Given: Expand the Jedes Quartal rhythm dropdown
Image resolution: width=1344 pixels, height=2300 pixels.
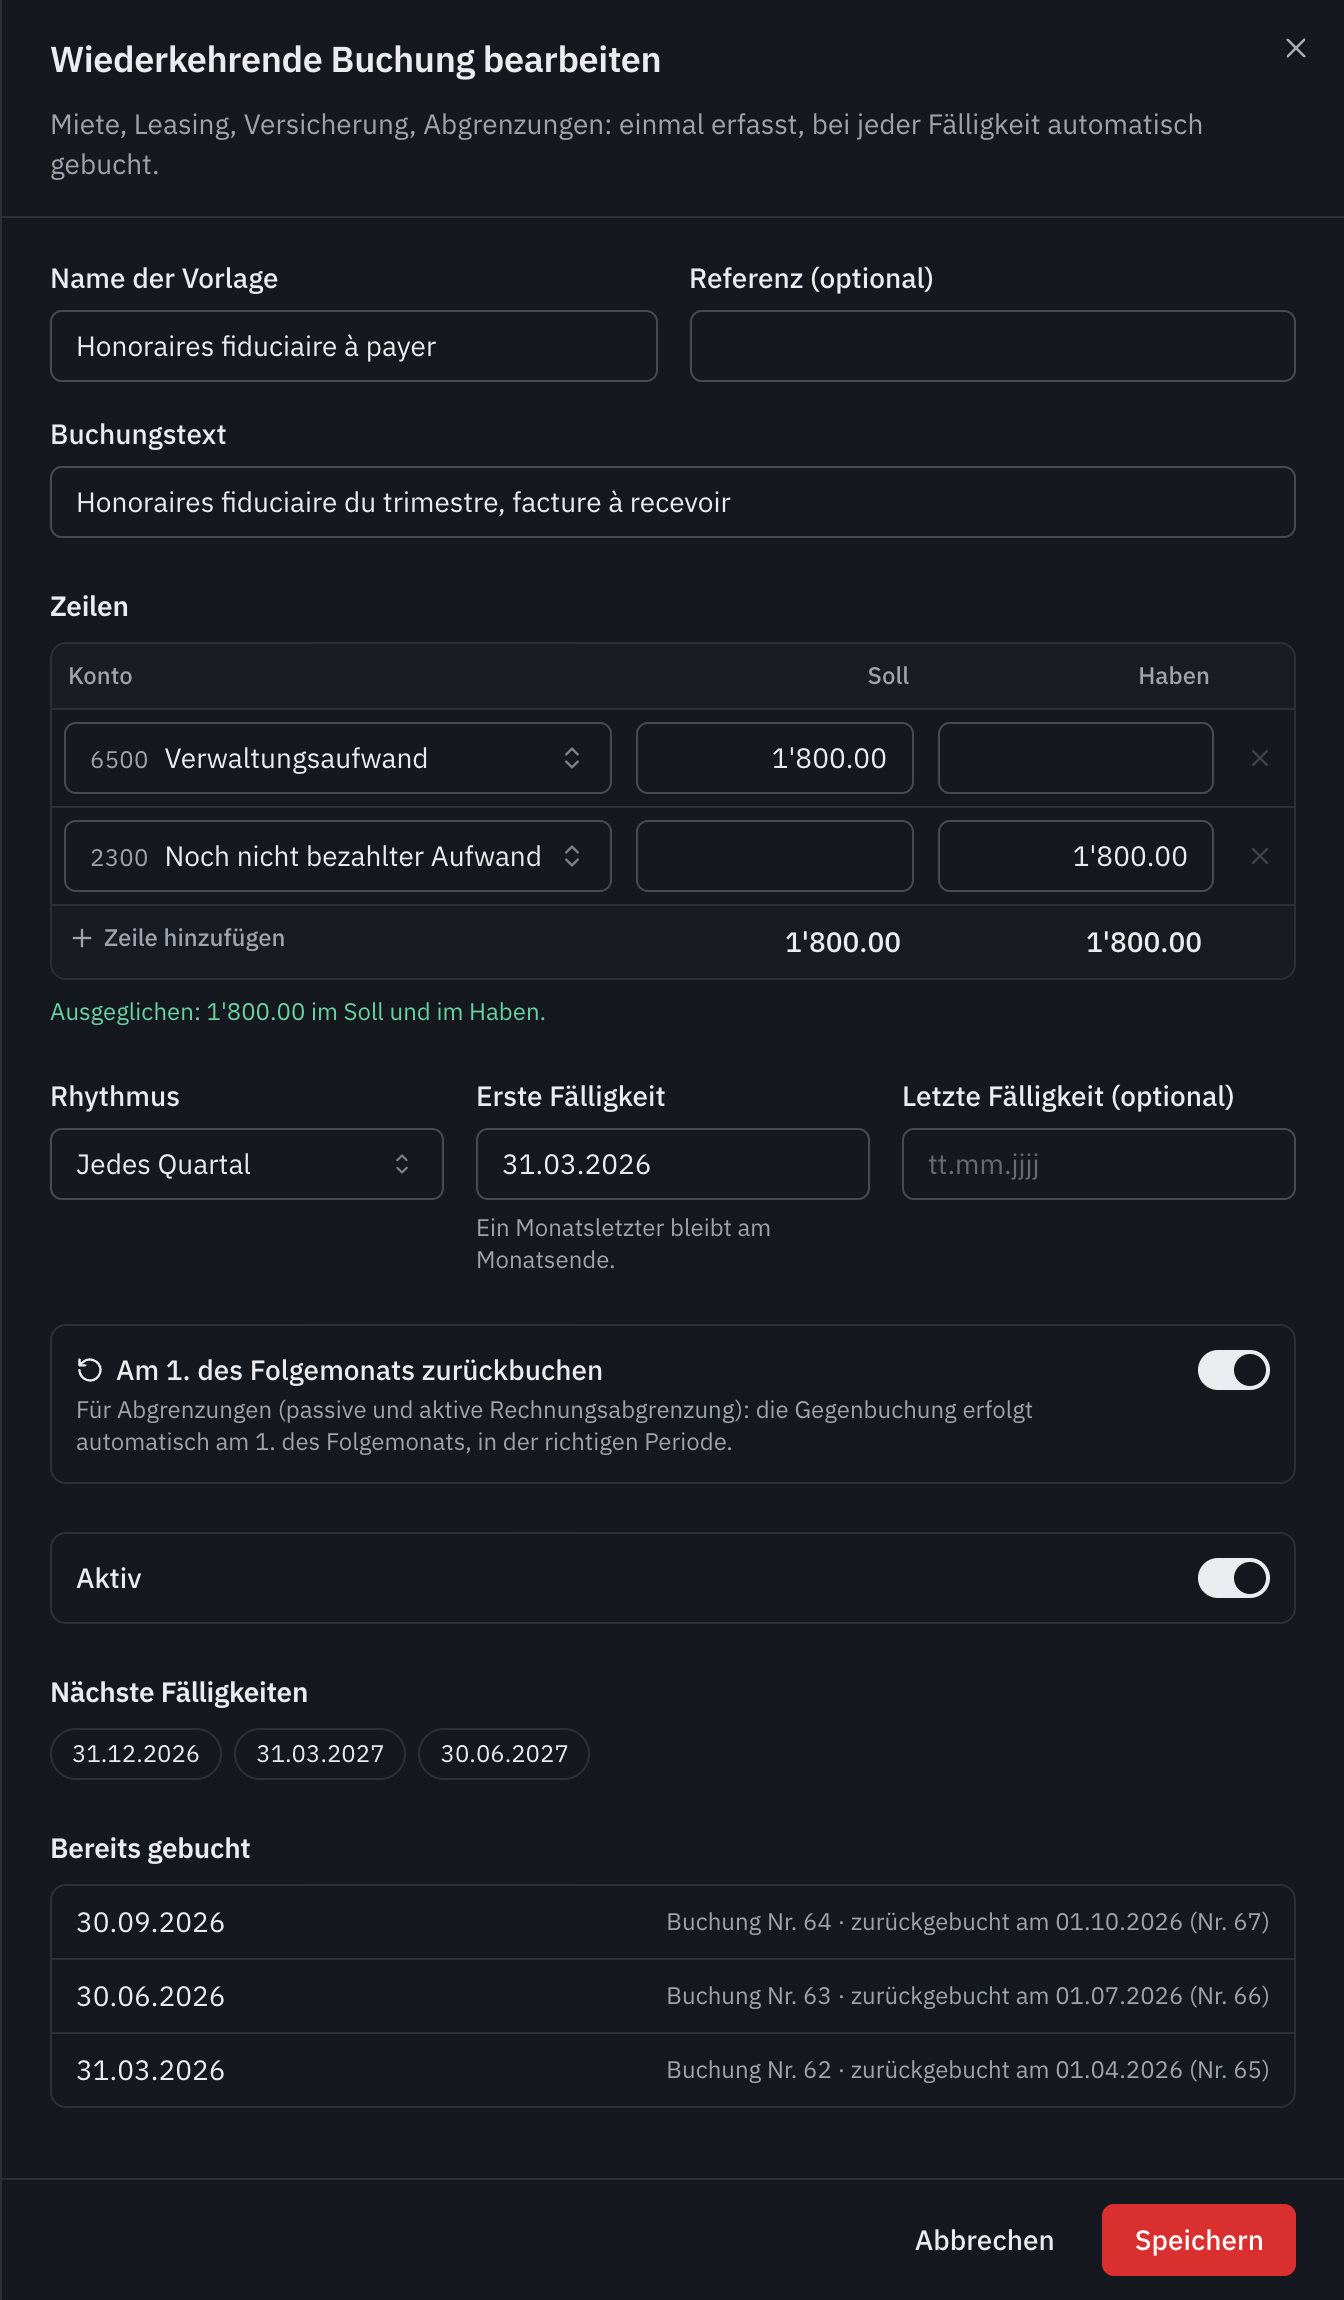Looking at the screenshot, I should click(x=247, y=1165).
